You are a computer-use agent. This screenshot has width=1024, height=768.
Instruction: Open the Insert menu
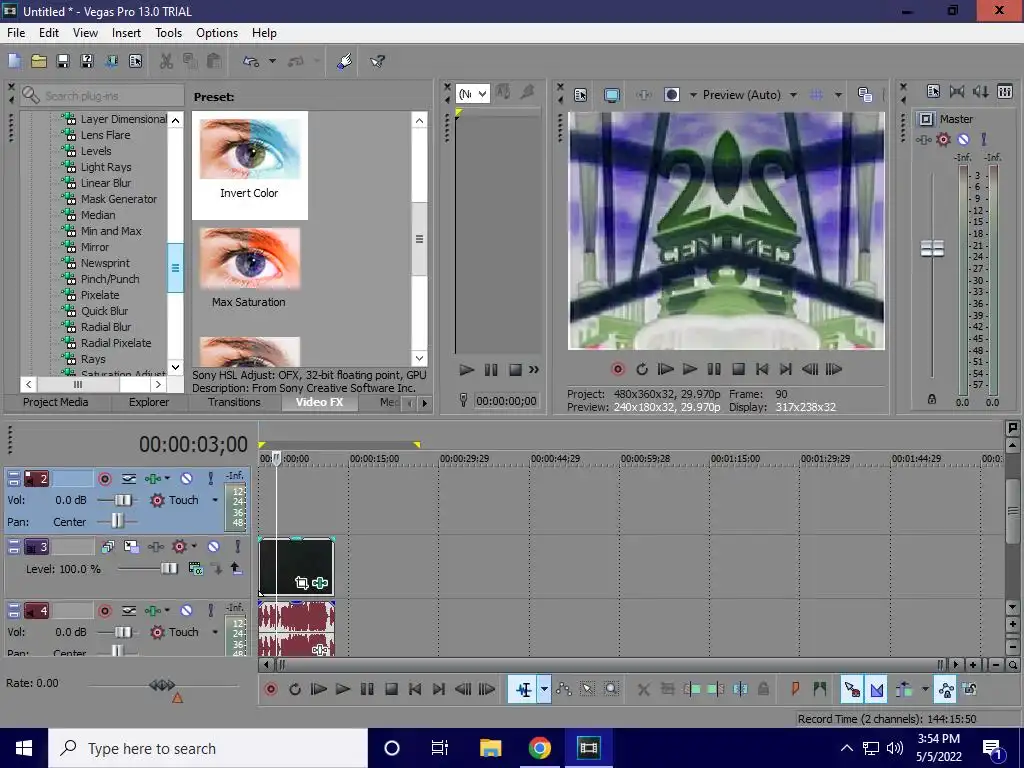[x=126, y=33]
